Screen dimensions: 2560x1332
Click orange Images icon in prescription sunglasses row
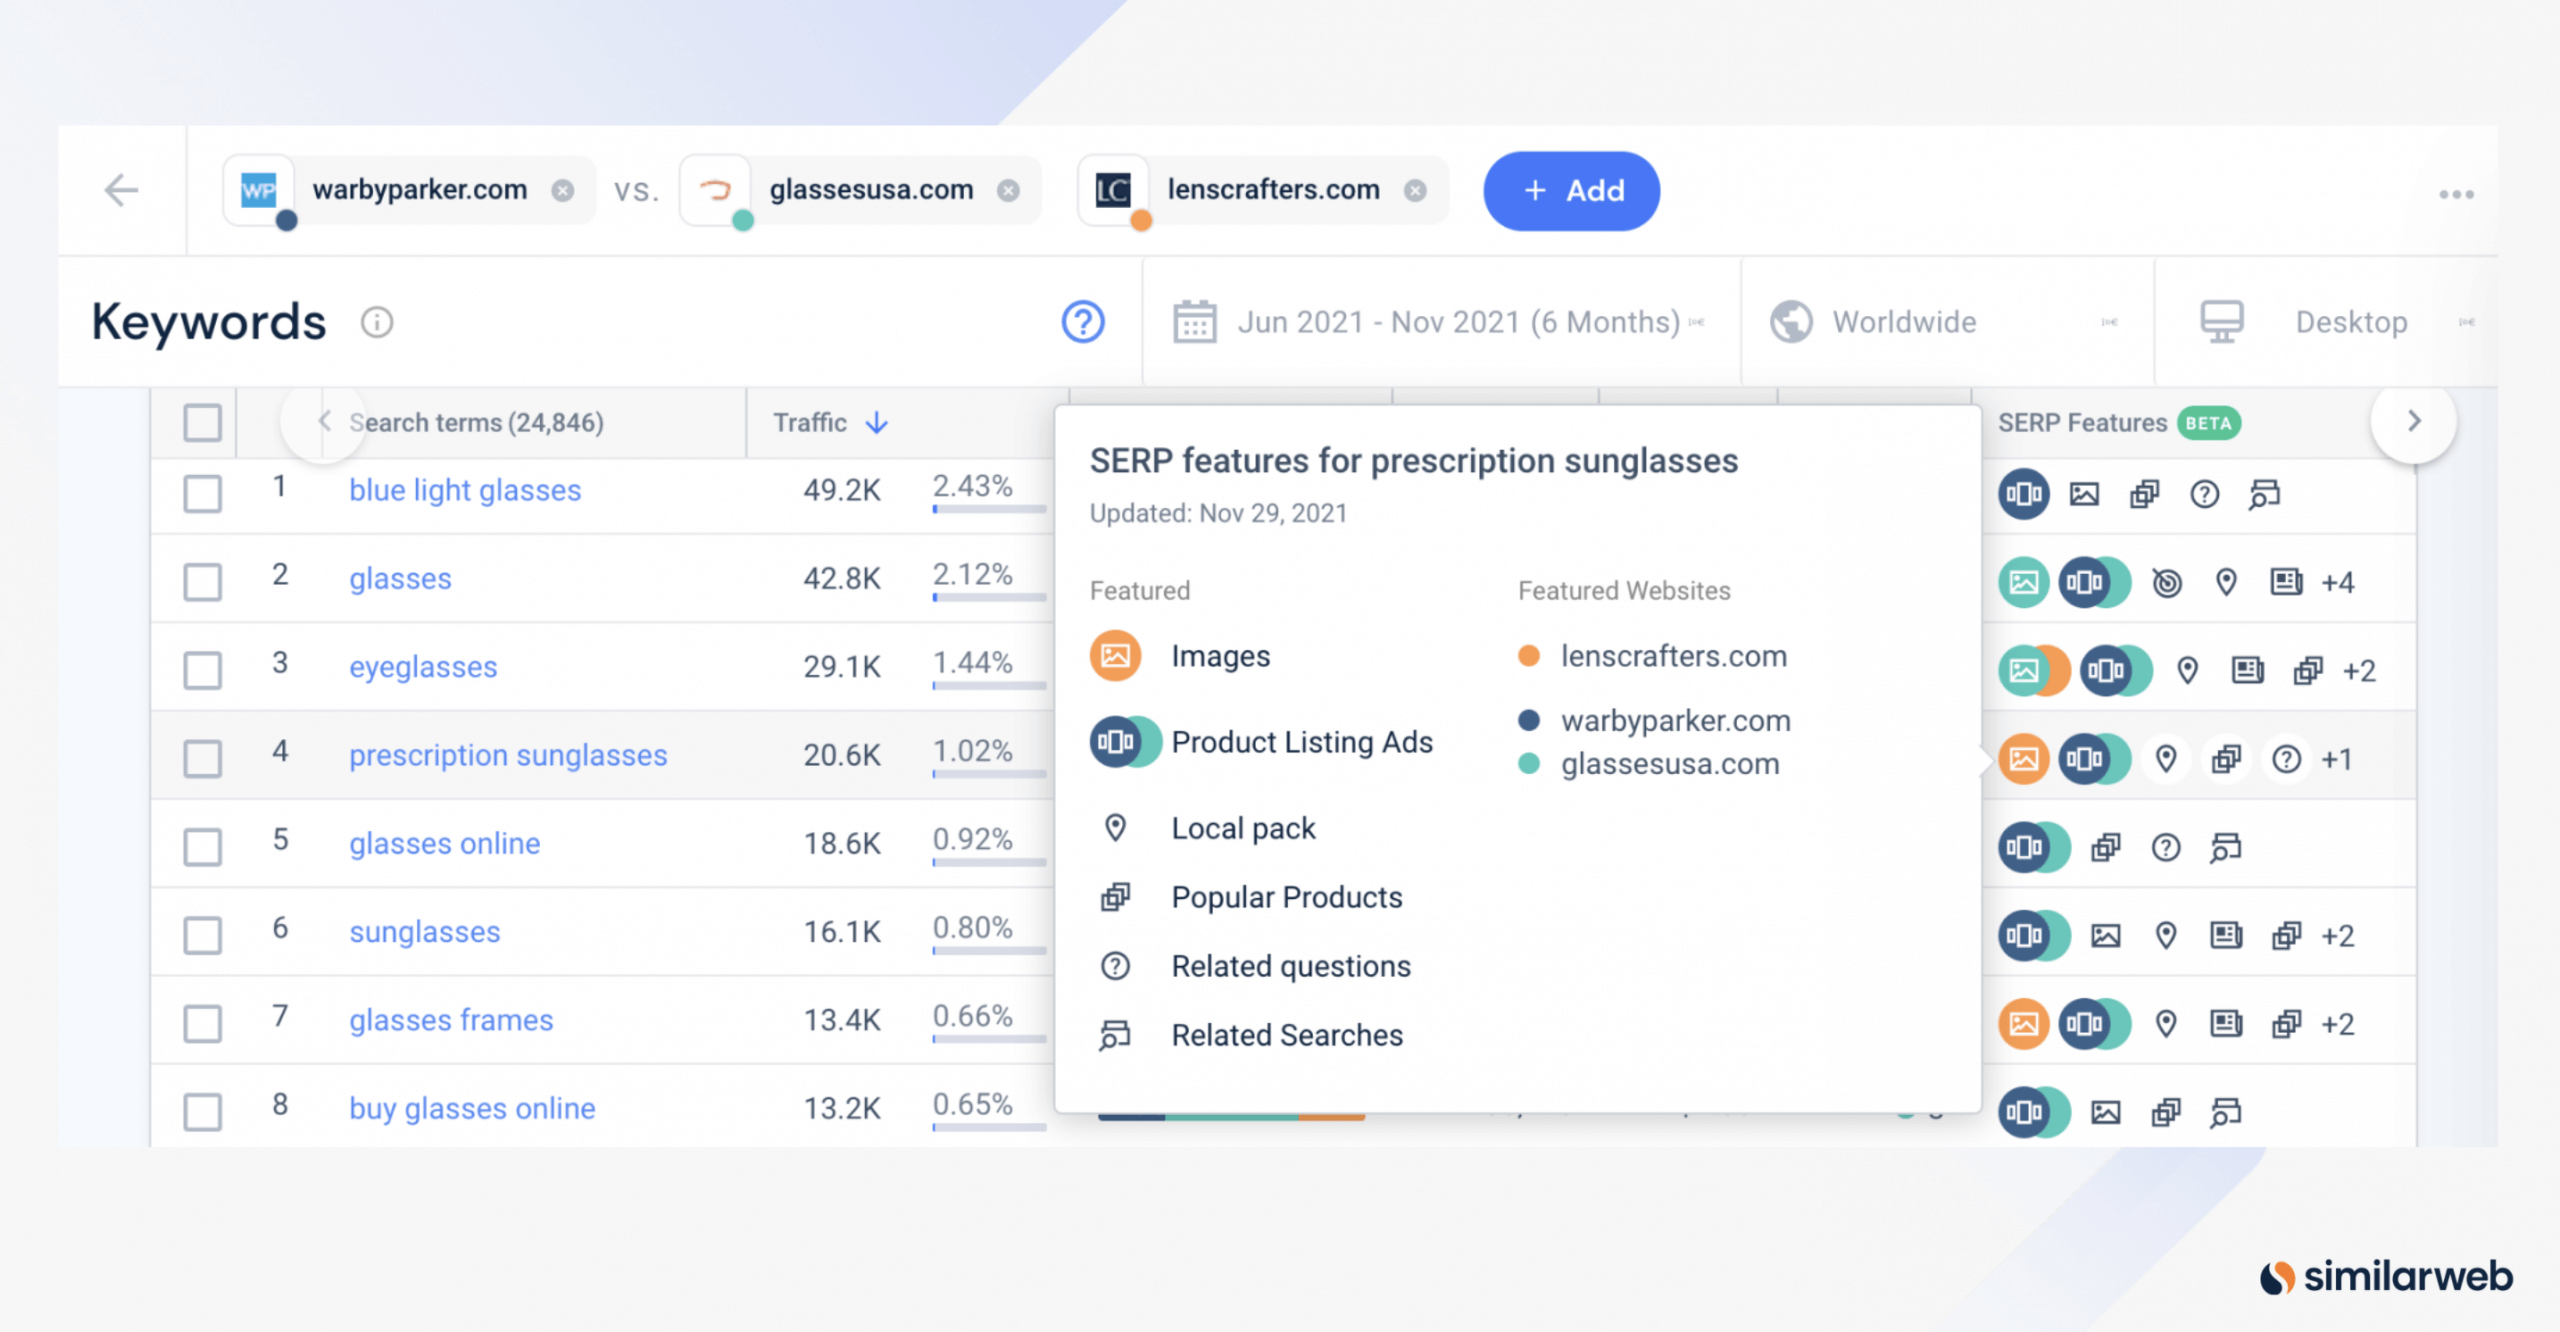[2024, 758]
